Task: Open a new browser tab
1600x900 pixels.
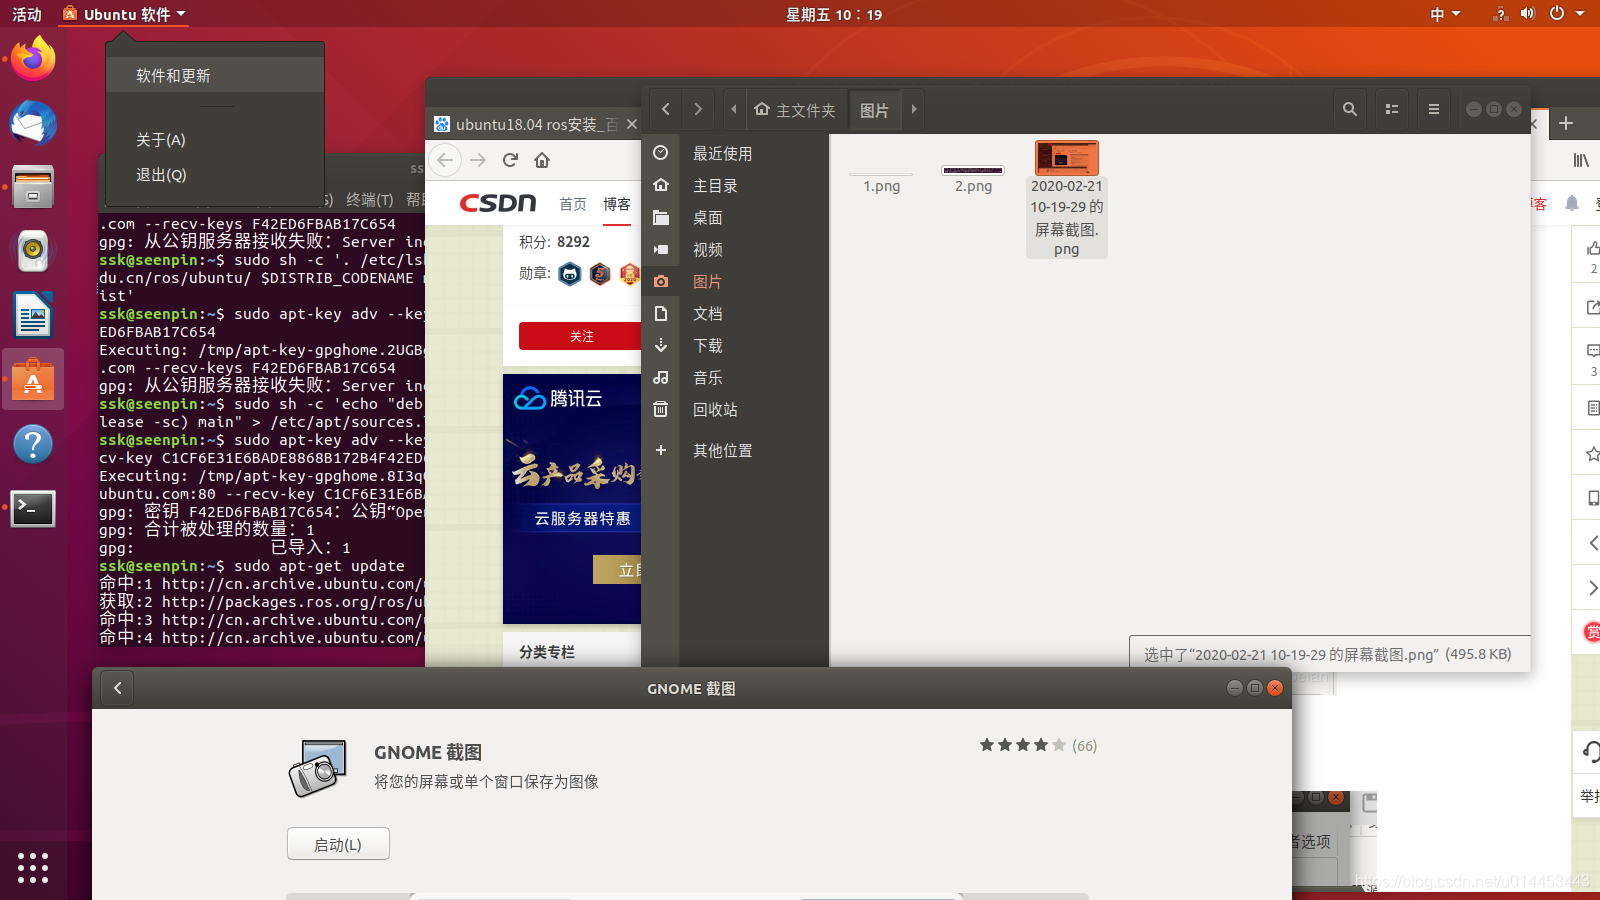Action: 1566,123
